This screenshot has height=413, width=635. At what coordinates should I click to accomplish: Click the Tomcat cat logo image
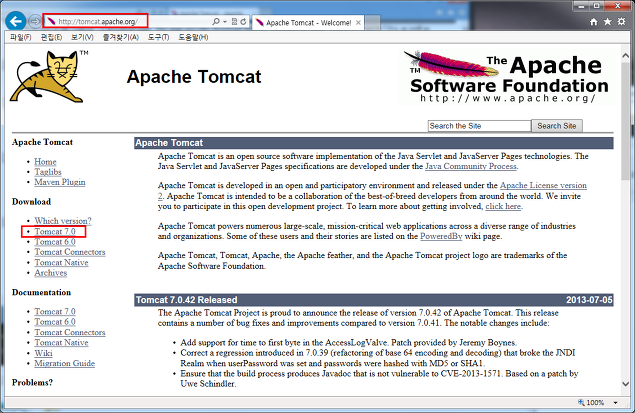coord(48,76)
